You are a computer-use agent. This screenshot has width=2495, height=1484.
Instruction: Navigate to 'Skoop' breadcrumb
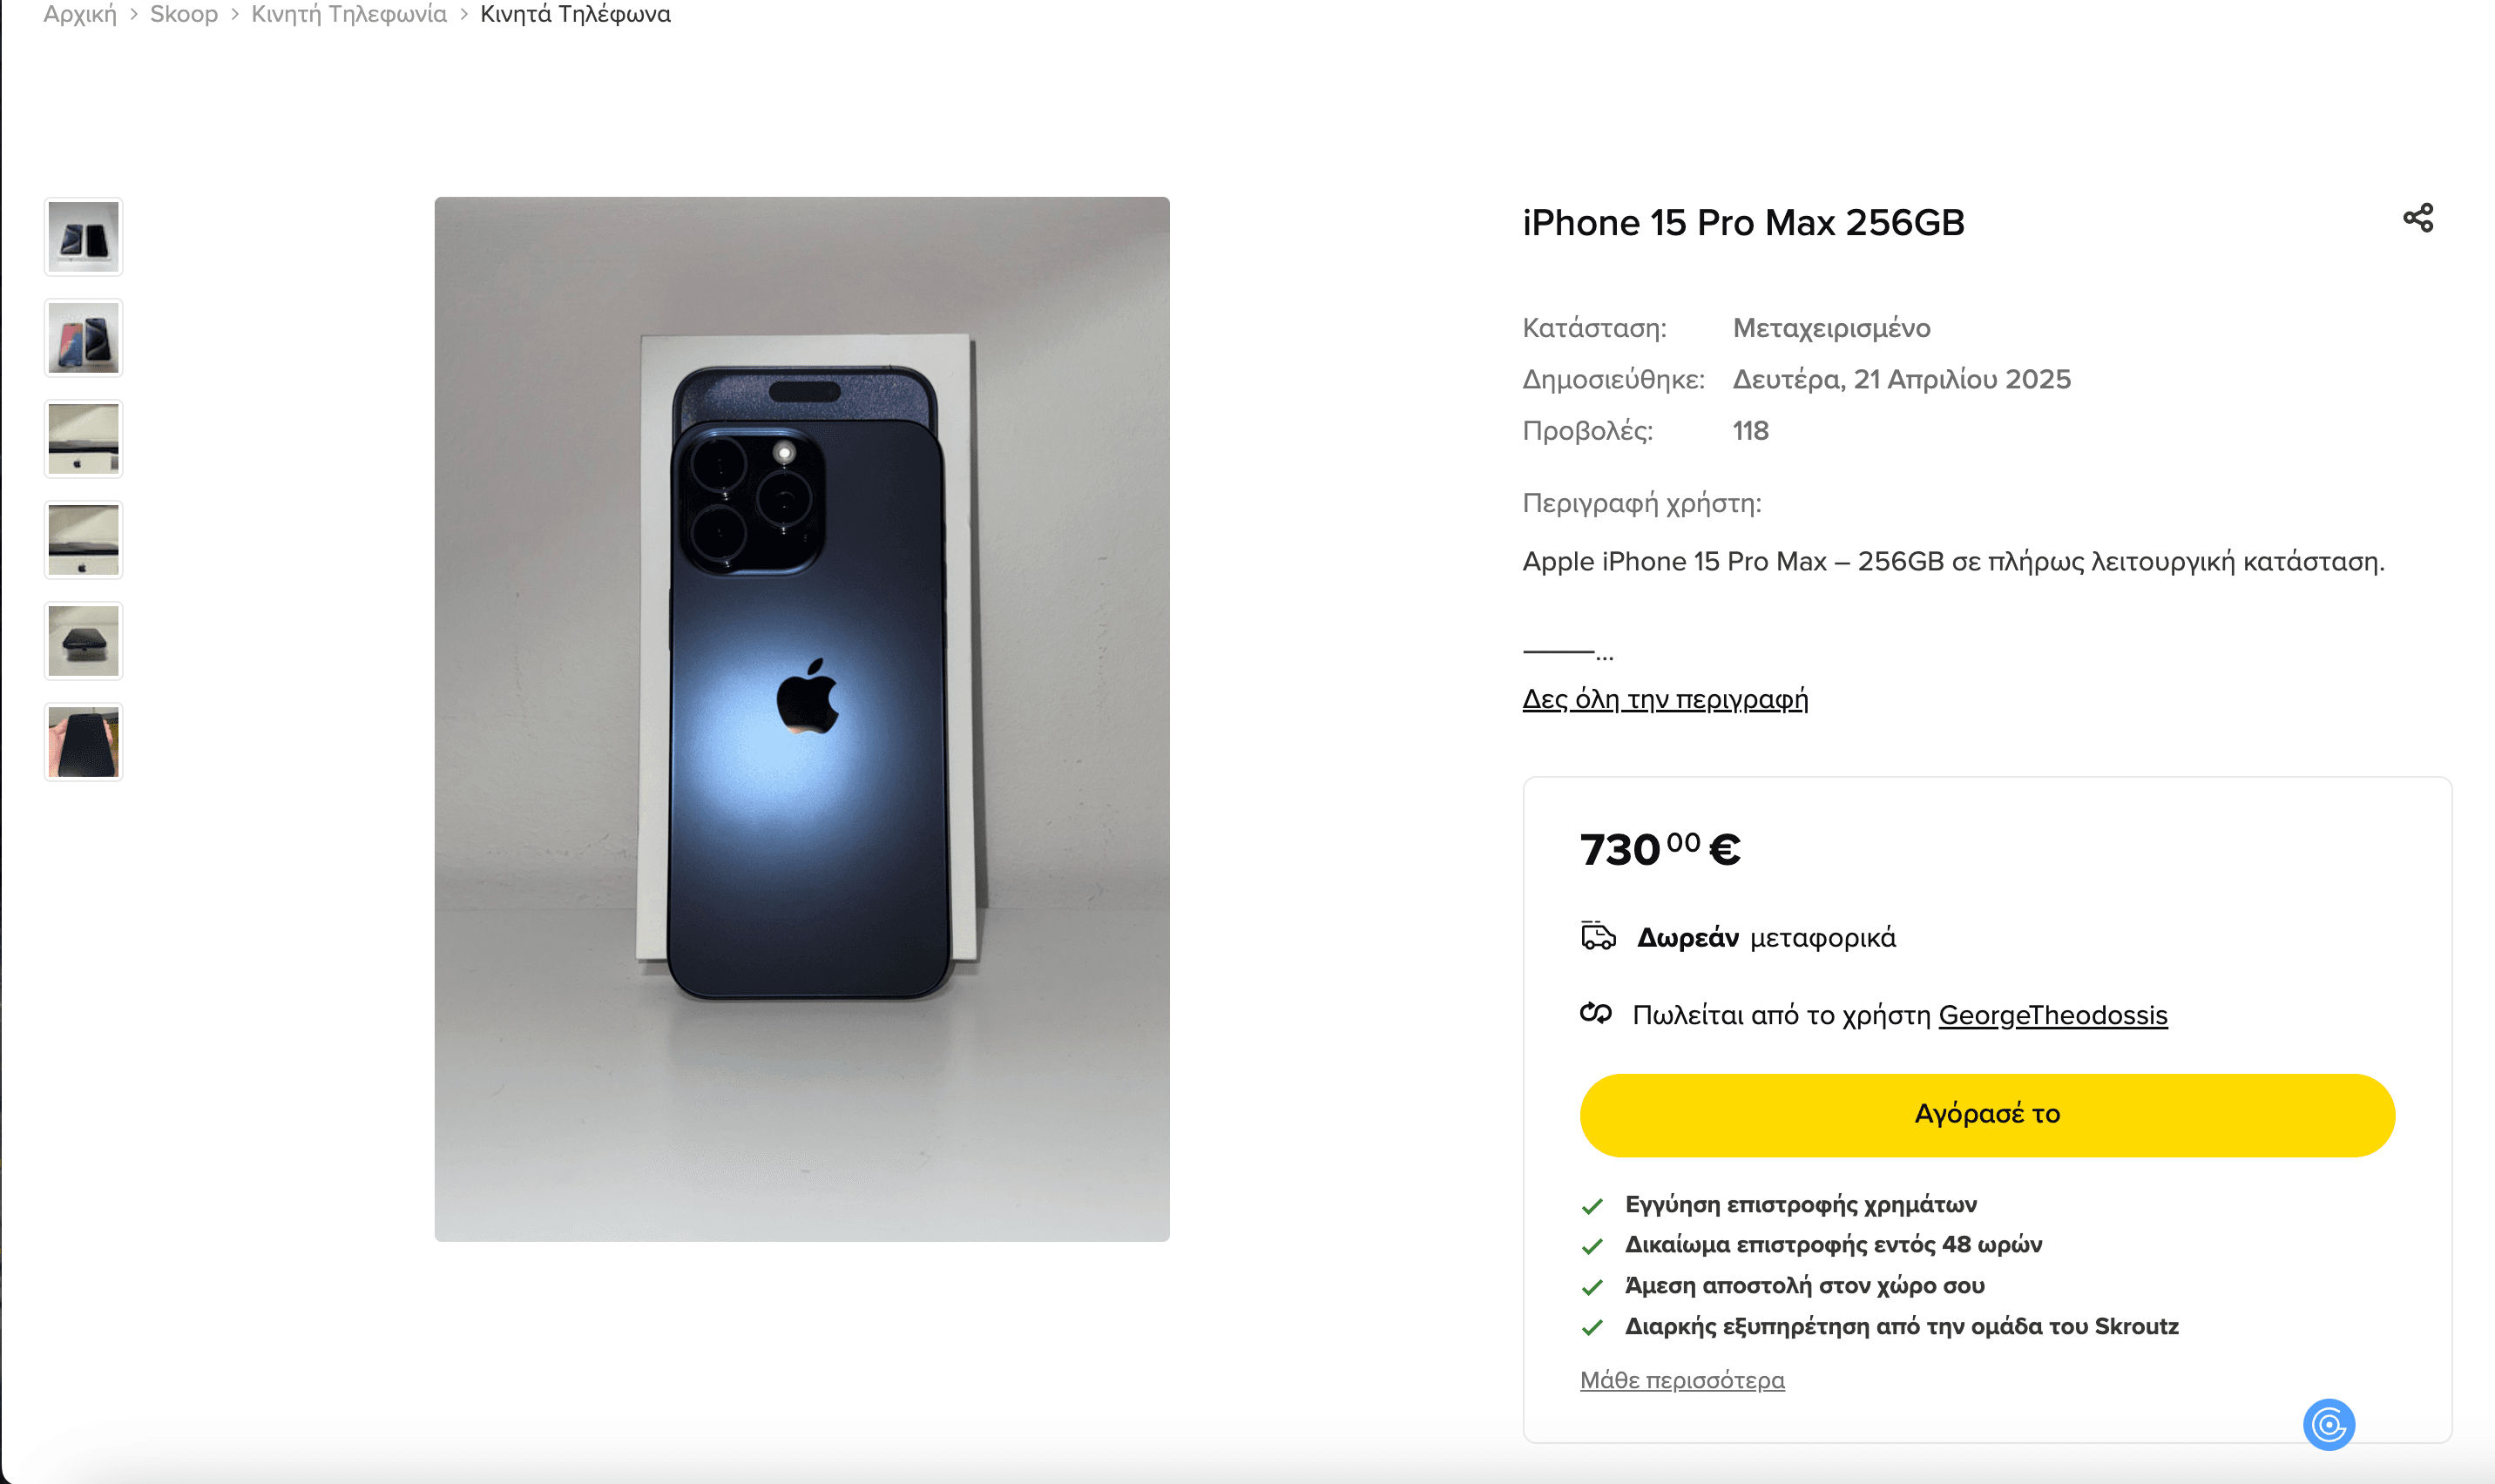coord(184,14)
